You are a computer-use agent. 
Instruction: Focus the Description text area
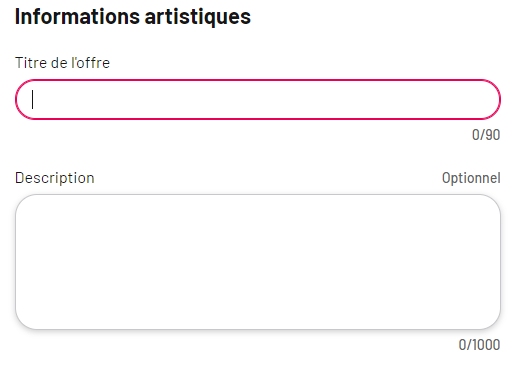(x=258, y=262)
